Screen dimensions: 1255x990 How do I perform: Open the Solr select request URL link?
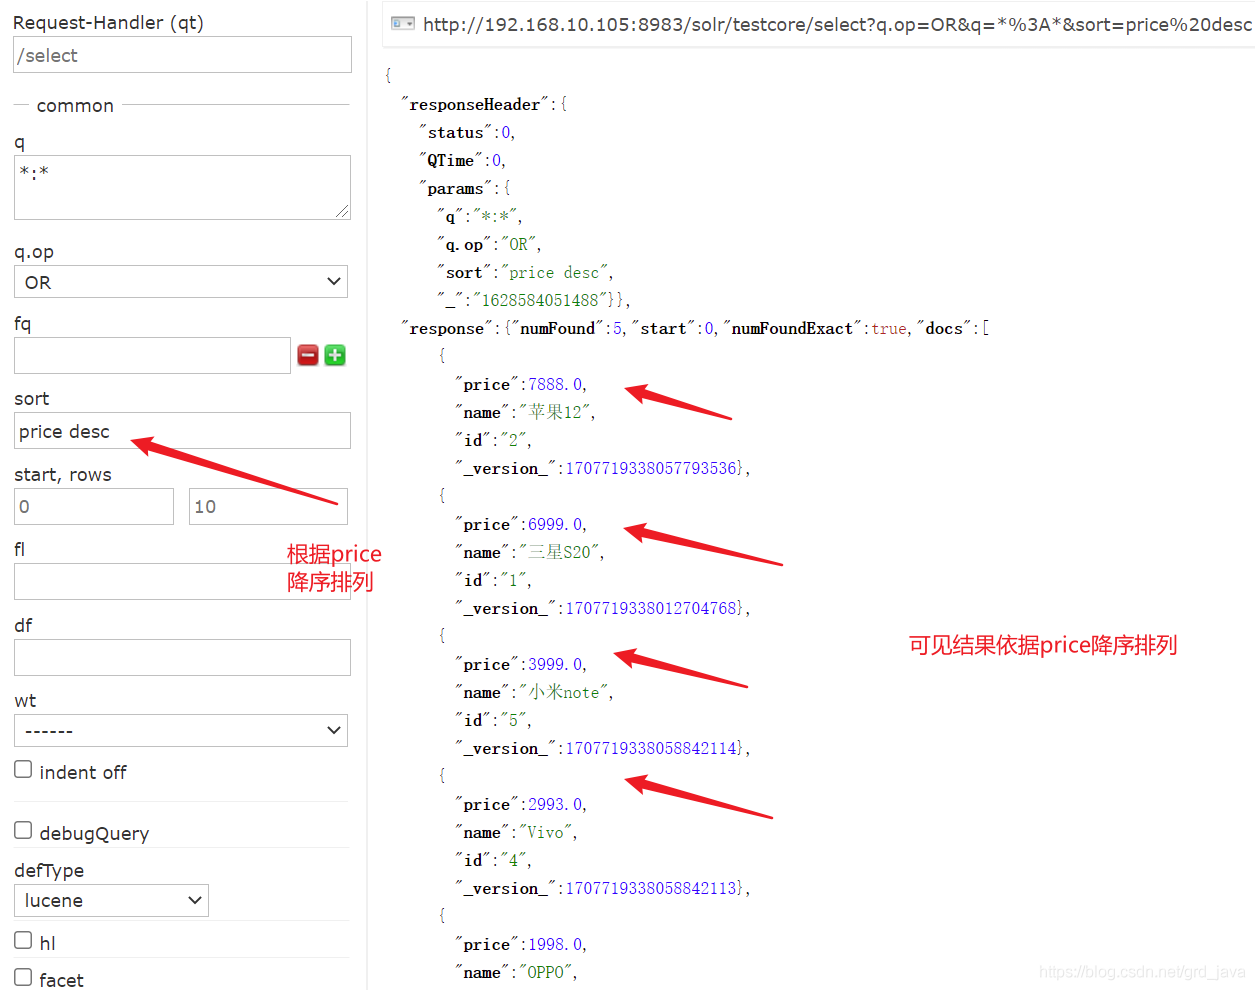coord(837,24)
